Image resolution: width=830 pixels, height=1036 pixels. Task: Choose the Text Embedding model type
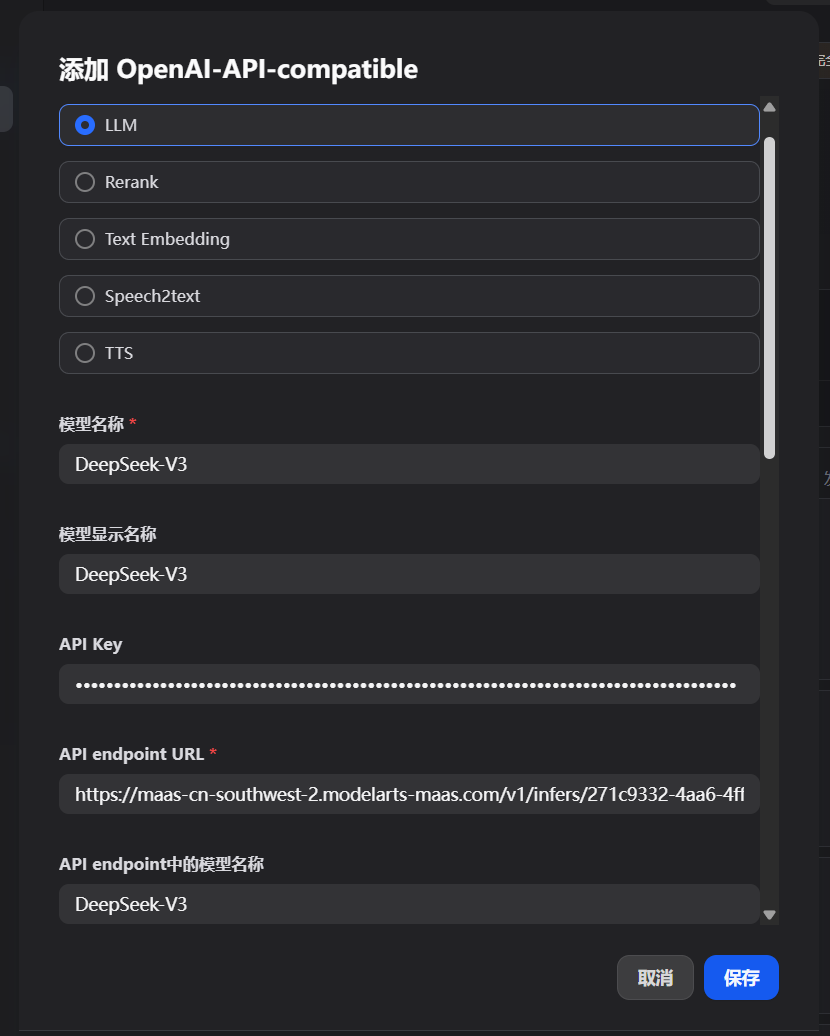pyautogui.click(x=409, y=239)
